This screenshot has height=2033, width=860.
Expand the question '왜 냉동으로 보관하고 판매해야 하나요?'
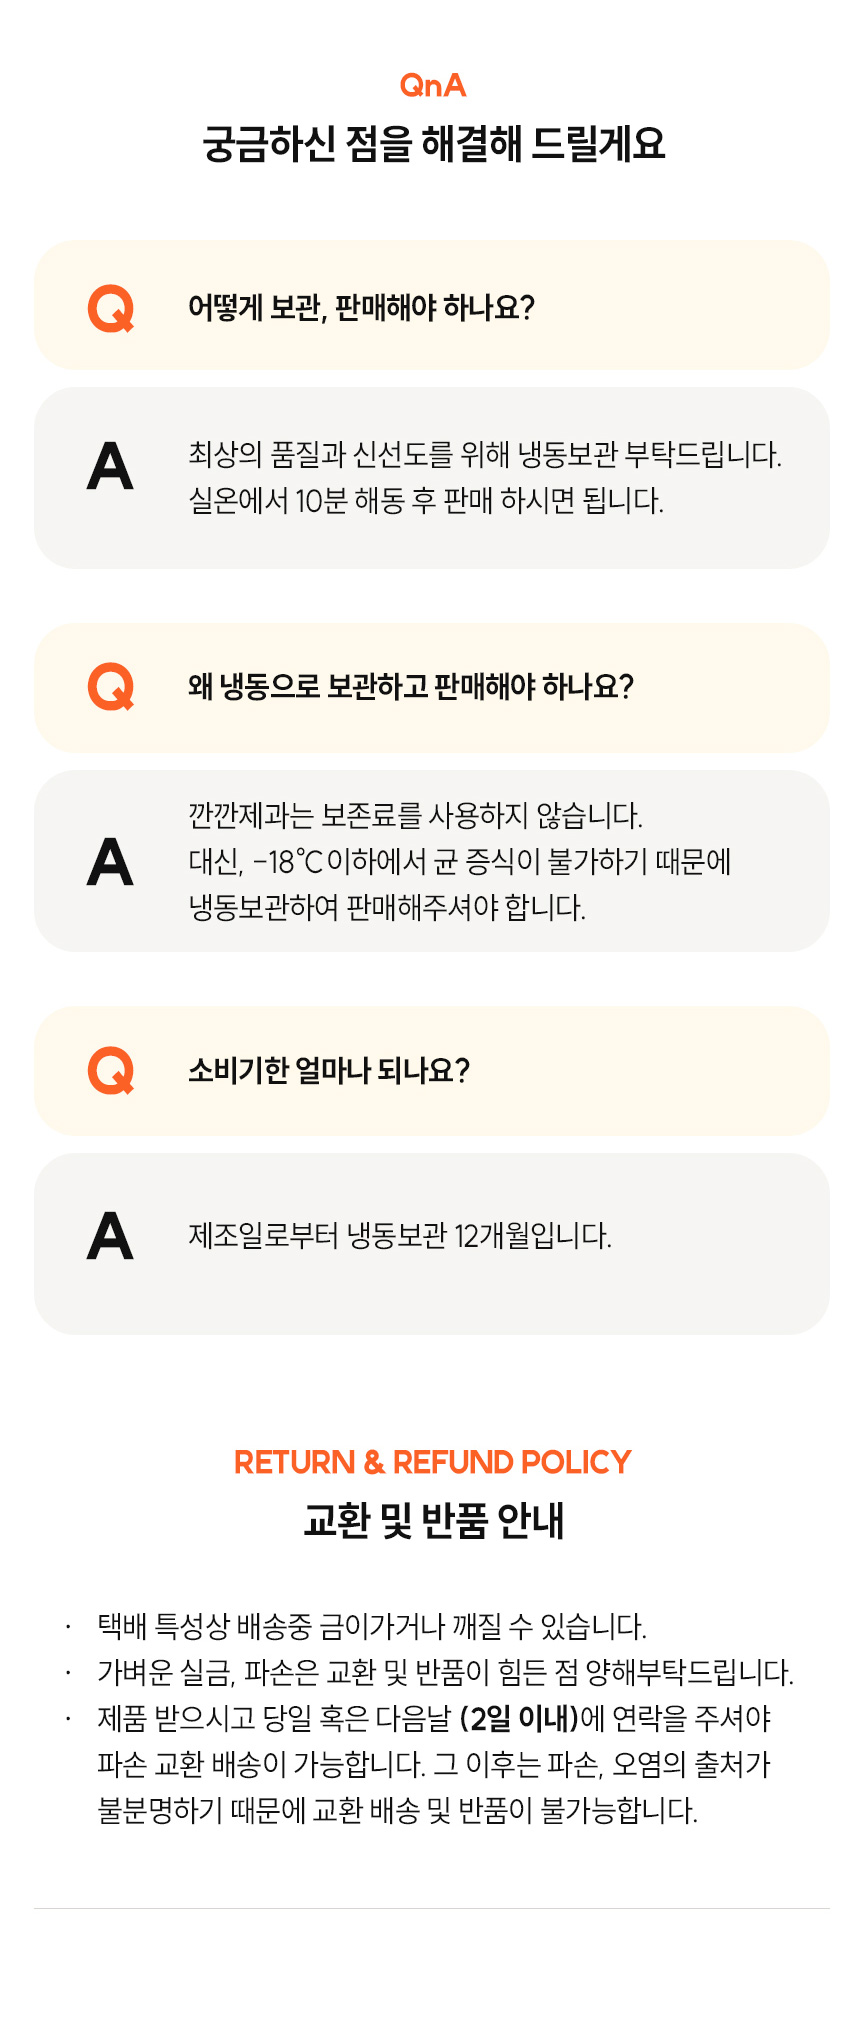pyautogui.click(x=432, y=688)
